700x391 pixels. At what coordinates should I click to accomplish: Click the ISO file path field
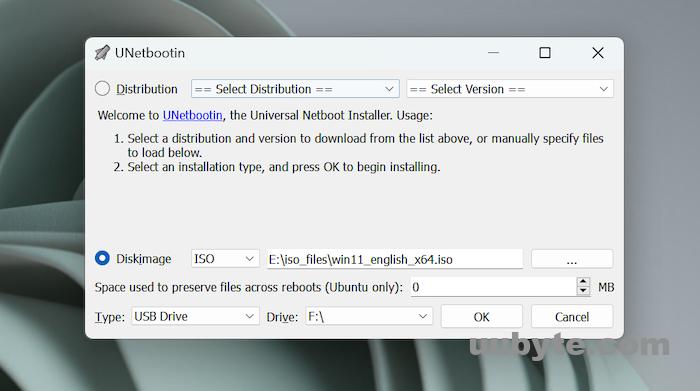395,259
